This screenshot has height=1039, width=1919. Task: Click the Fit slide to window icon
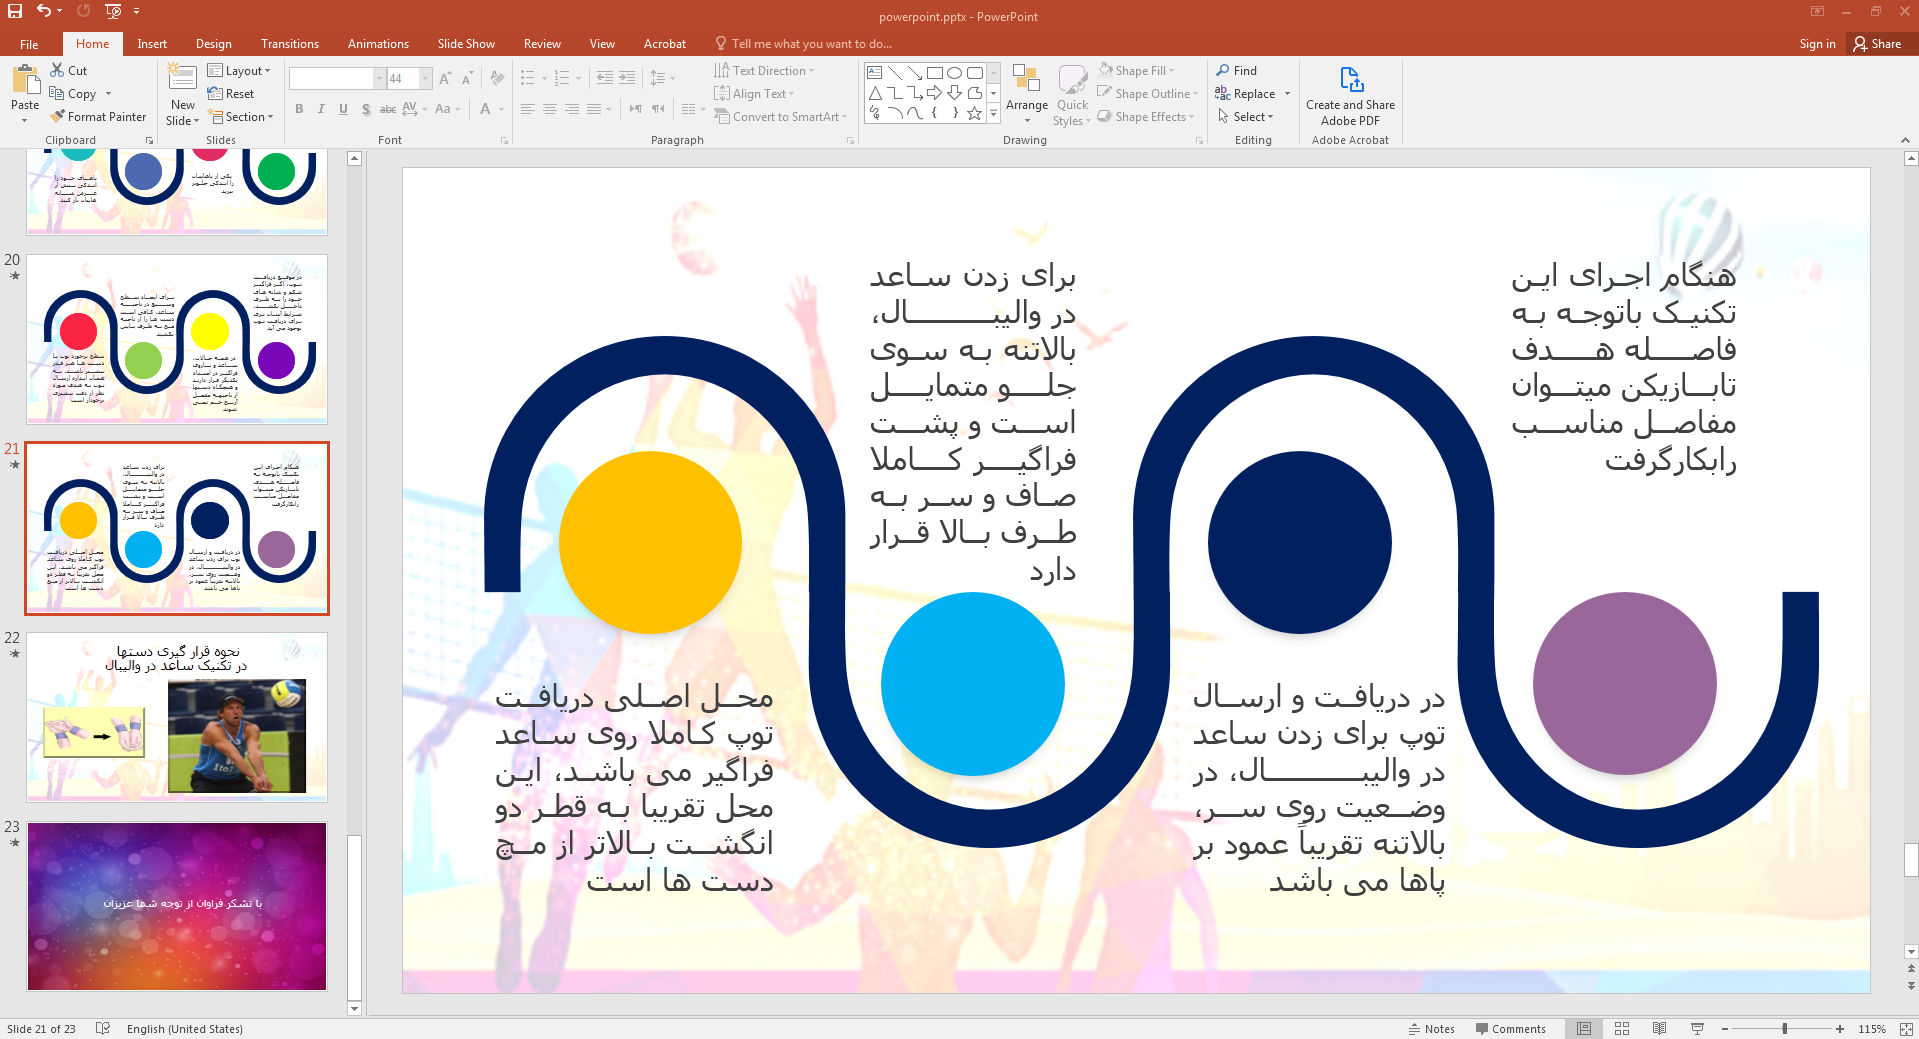click(x=1906, y=1028)
